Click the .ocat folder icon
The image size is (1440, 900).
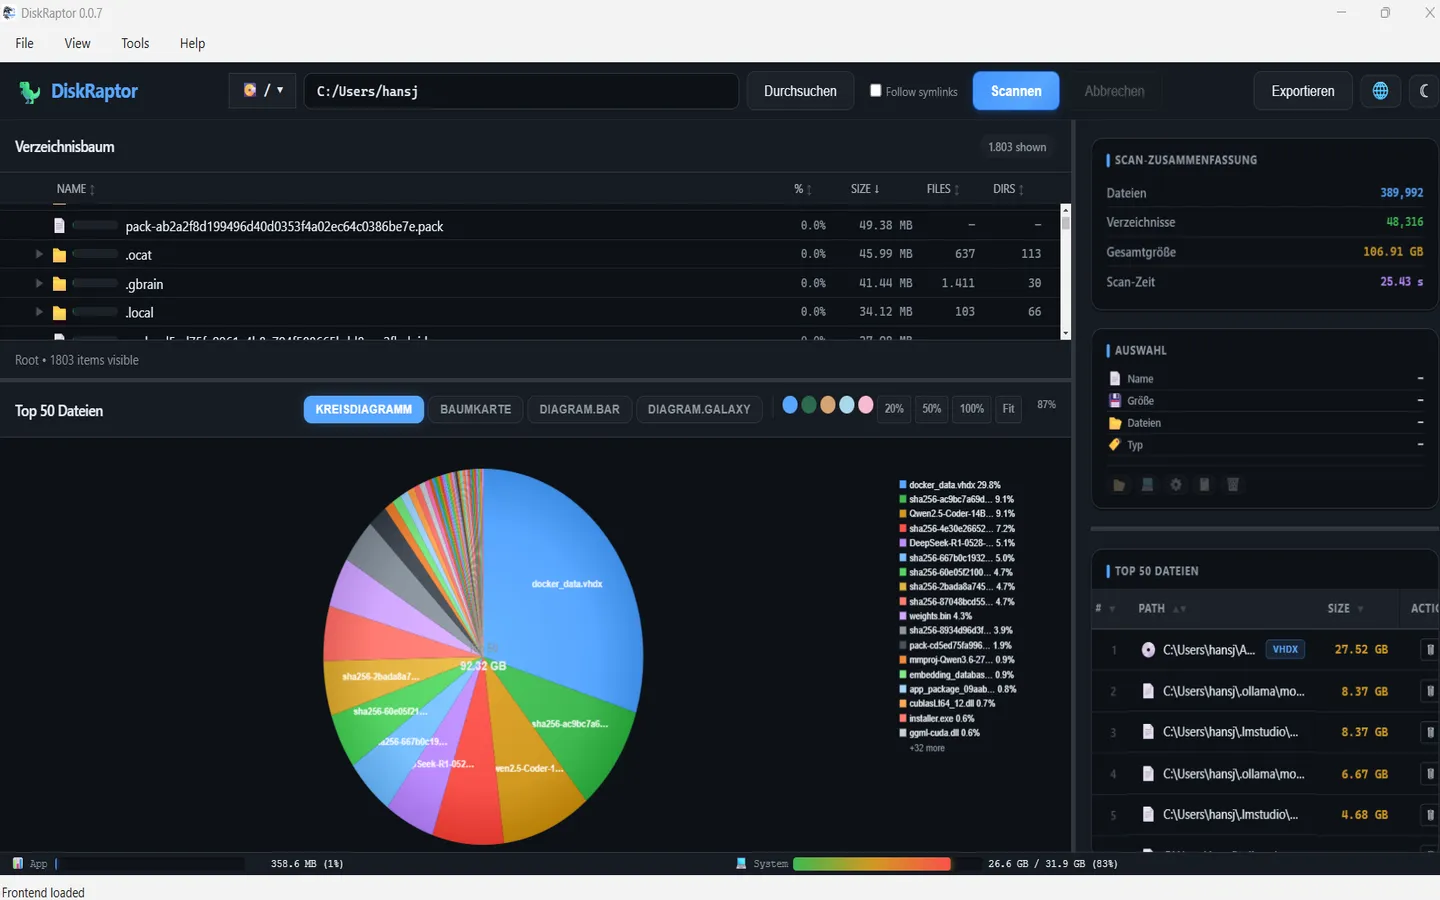tap(59, 255)
